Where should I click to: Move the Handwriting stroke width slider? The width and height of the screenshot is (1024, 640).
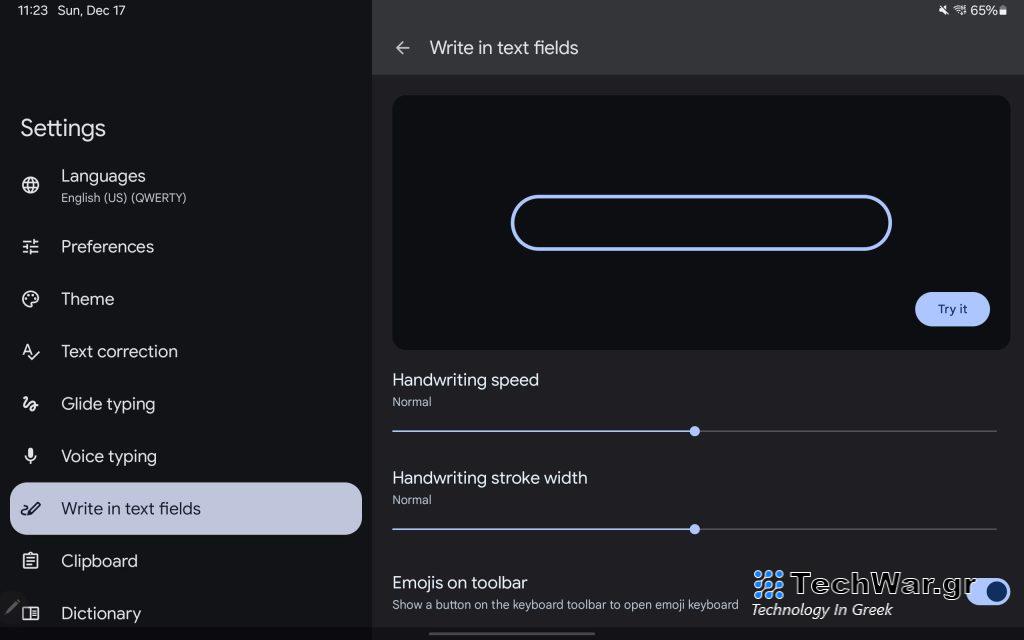pyautogui.click(x=695, y=529)
